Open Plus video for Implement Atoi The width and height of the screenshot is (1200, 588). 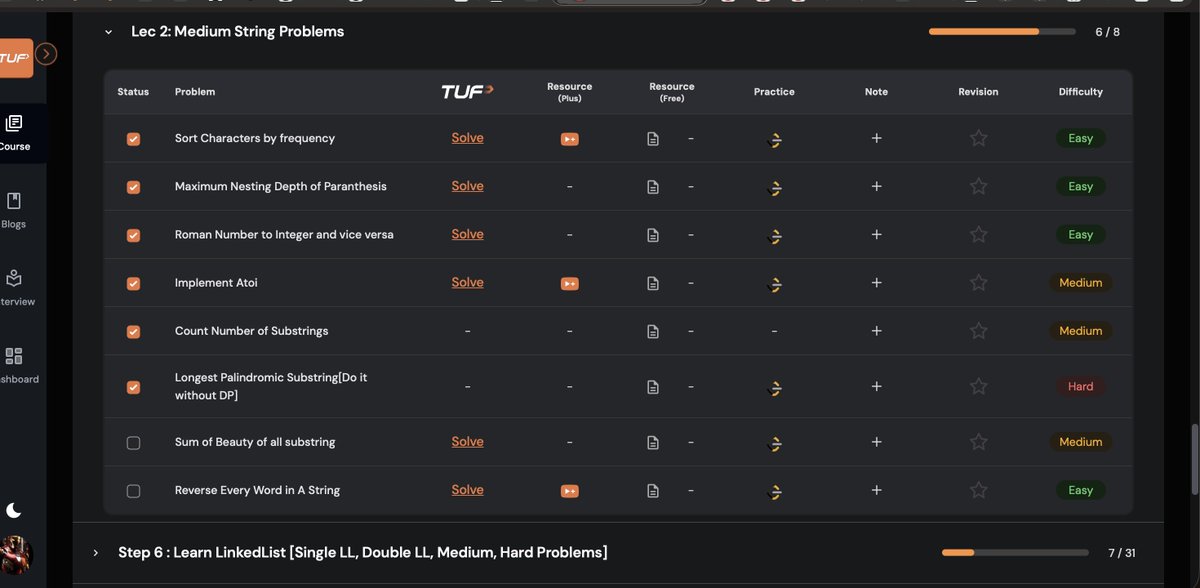[x=569, y=283]
